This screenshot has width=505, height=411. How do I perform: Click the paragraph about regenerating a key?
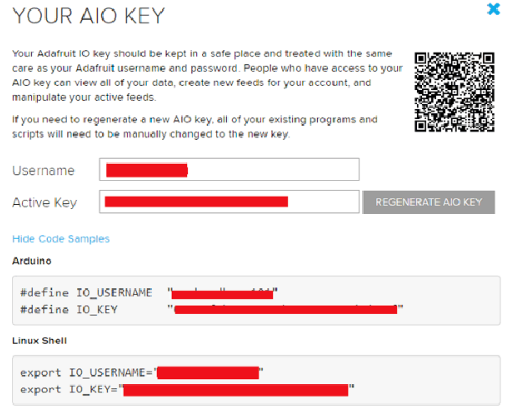coord(195,127)
